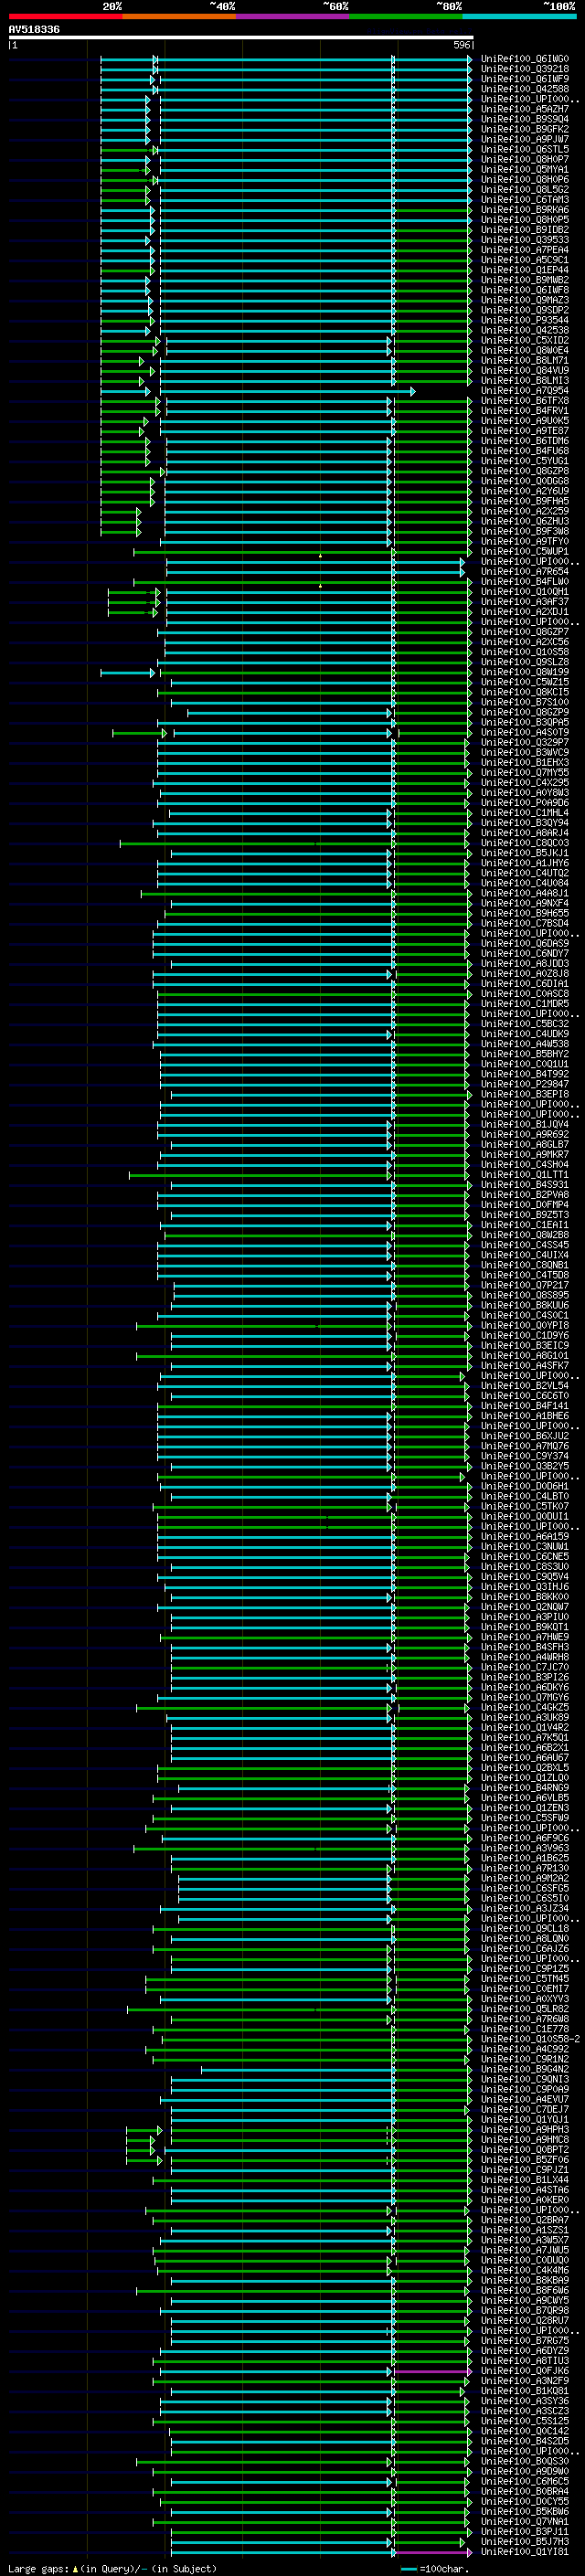Open hit UniRef100_B2PVA8
Screen dimensions: 585x2576
coord(525,1195)
